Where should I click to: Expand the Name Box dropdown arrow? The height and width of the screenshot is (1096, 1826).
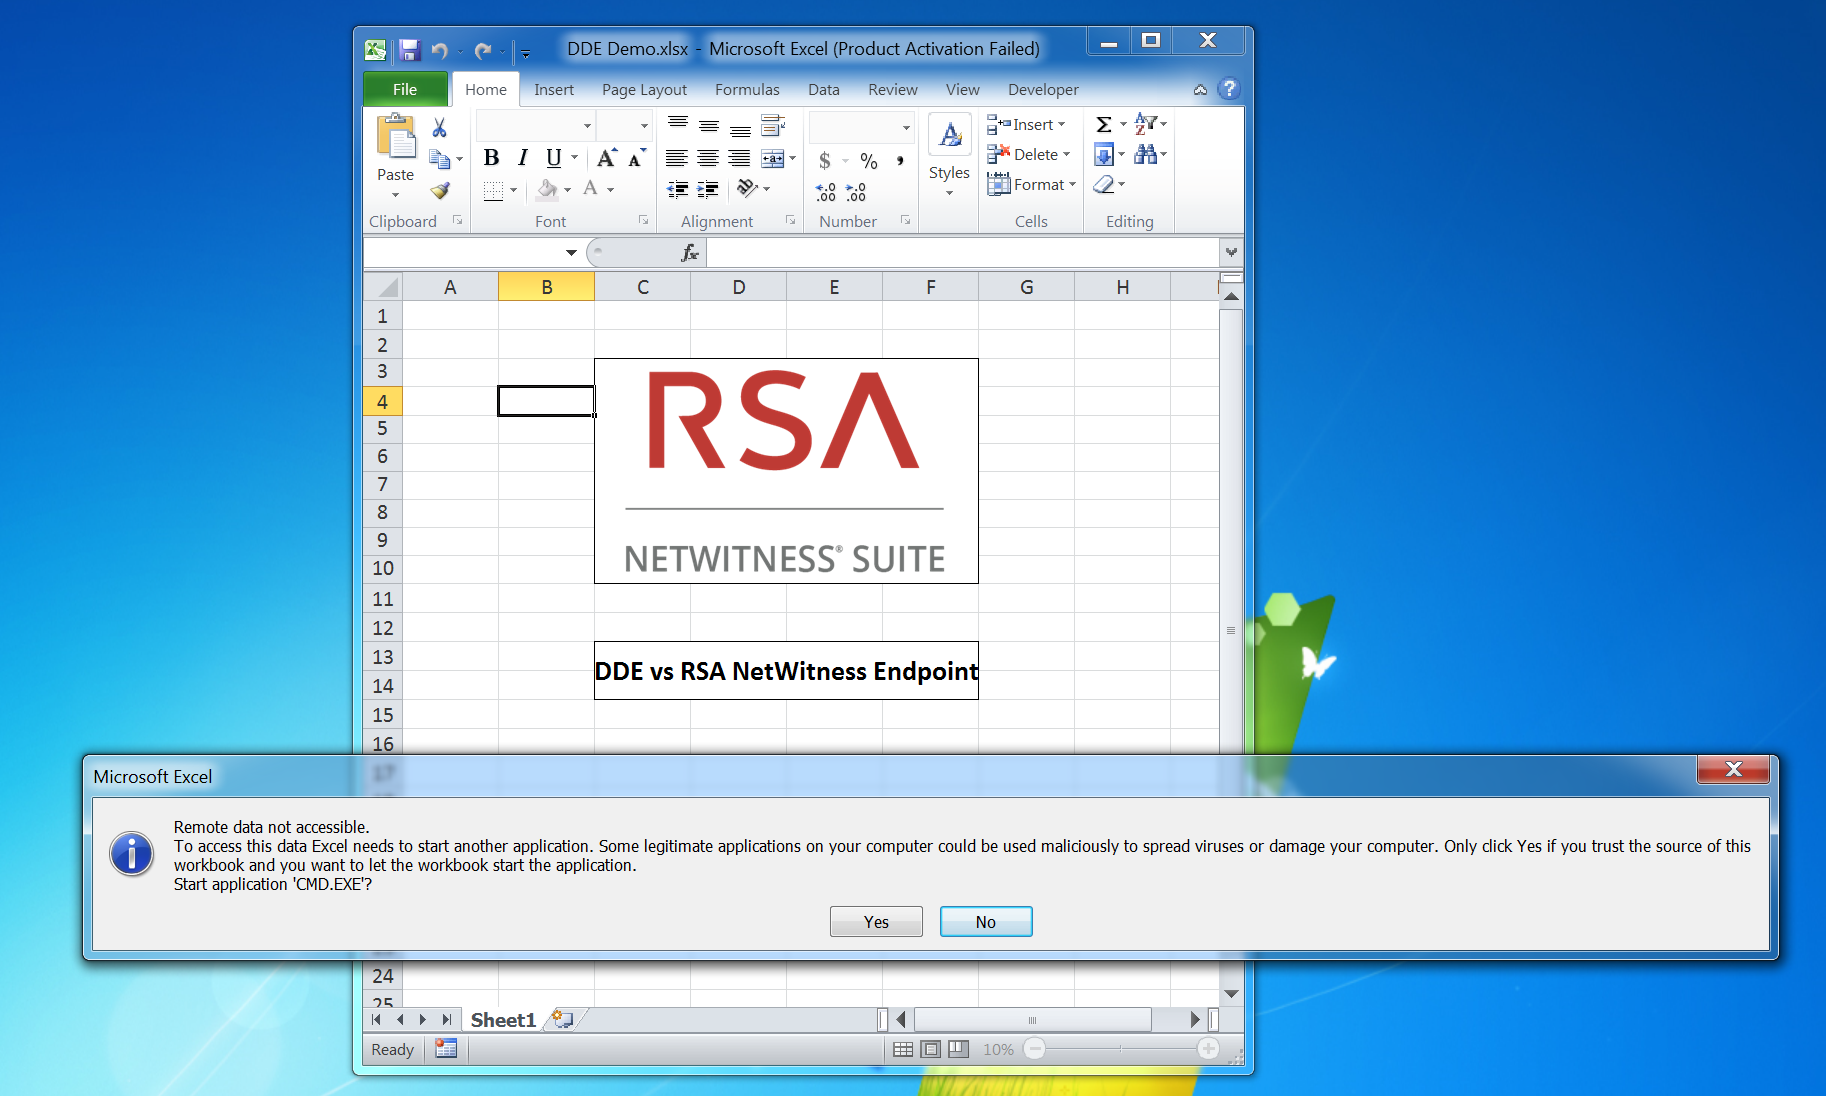[x=571, y=253]
